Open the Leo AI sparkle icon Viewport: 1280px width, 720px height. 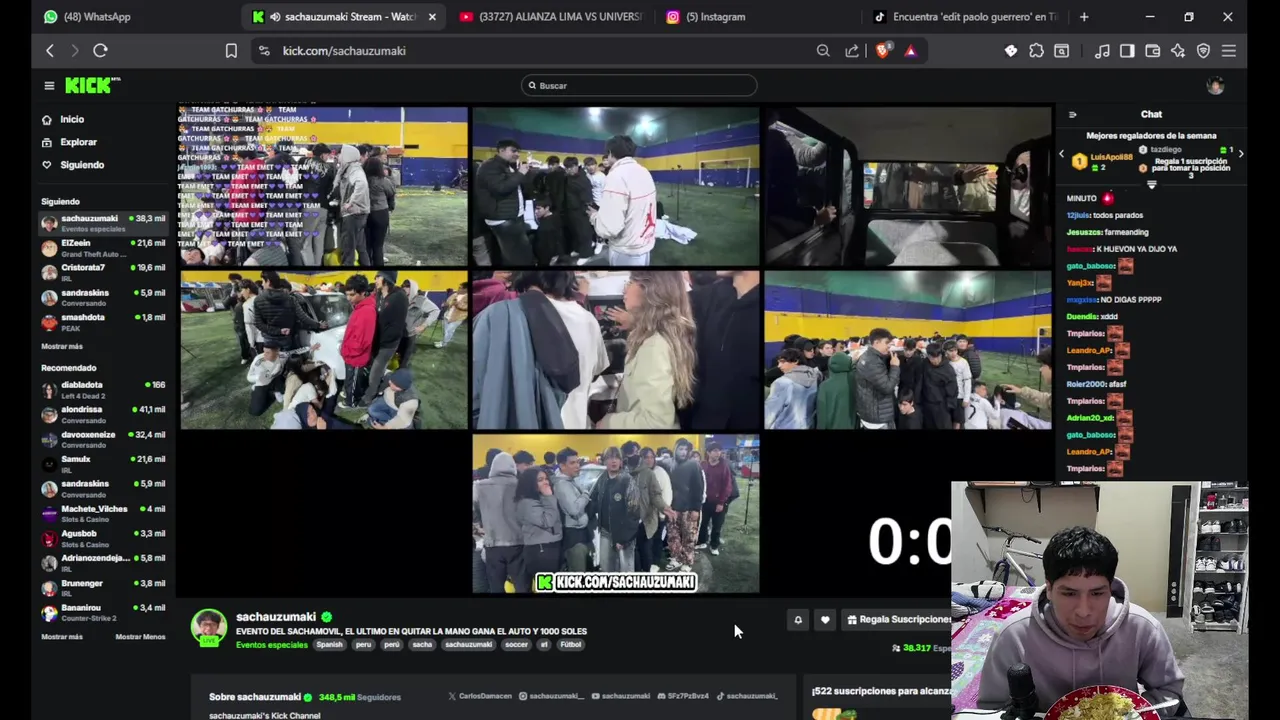pyautogui.click(x=1178, y=50)
